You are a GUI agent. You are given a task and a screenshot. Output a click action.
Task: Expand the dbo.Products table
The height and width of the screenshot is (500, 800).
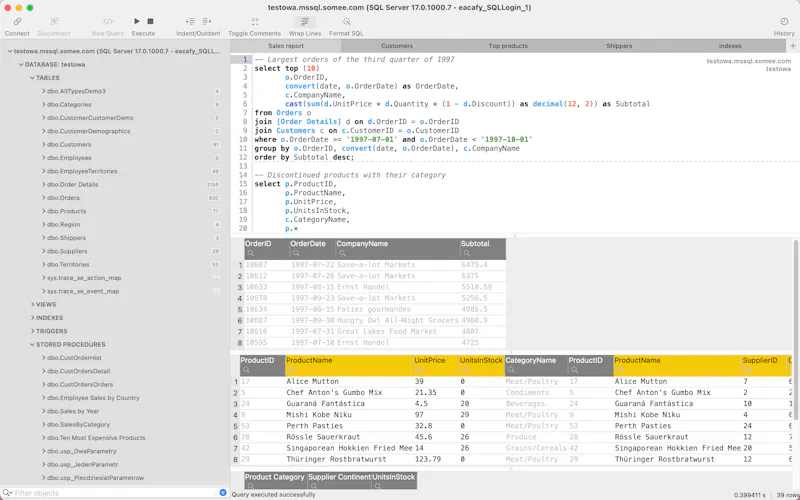click(44, 211)
